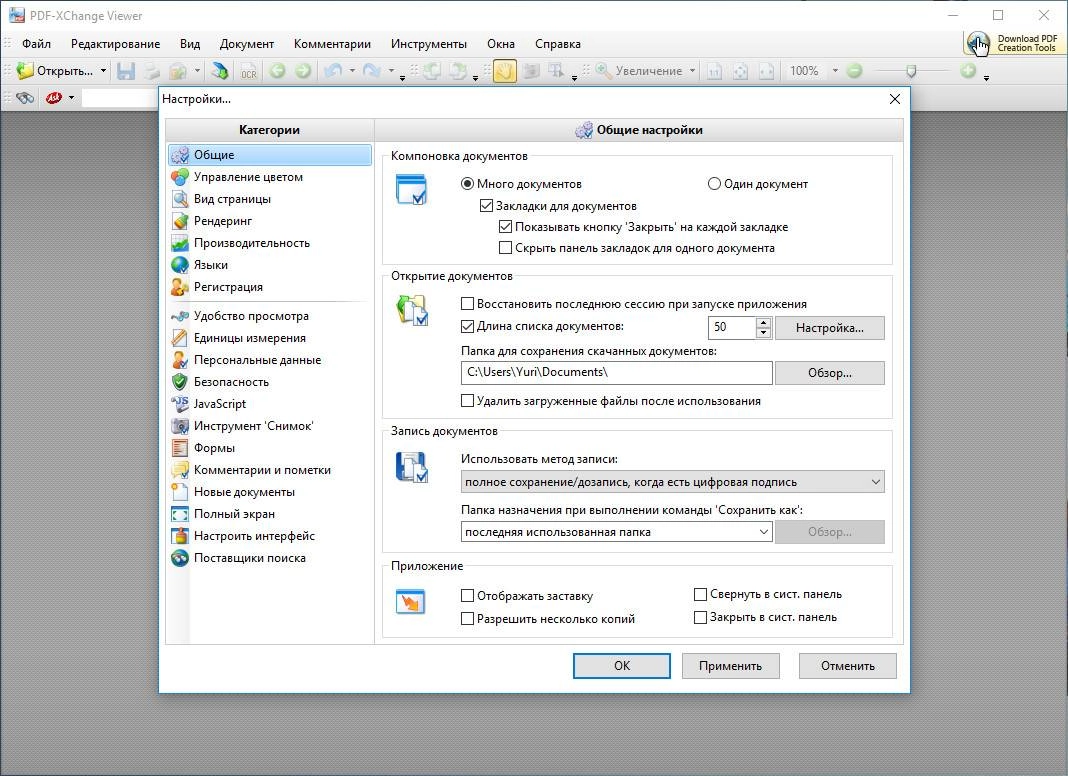Open the 'Вид' menu

[190, 44]
